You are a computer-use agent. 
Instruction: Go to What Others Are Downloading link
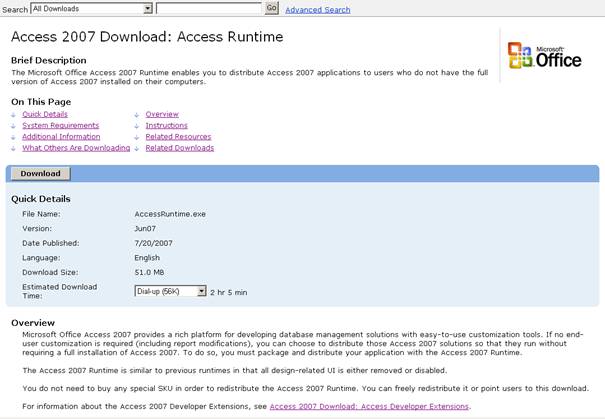pos(76,148)
